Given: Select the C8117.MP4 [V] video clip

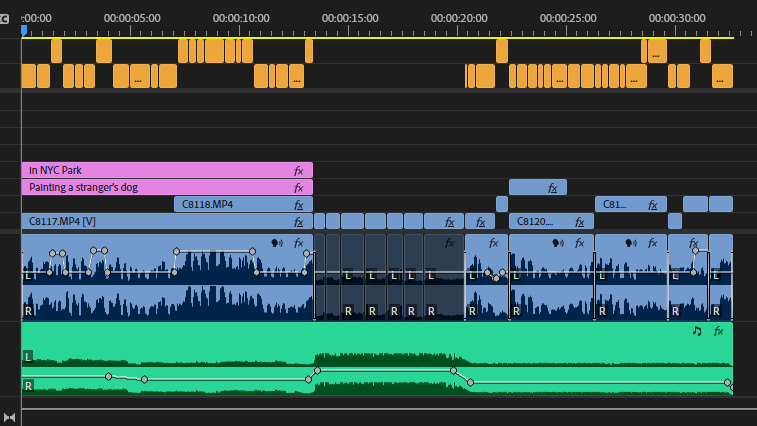Looking at the screenshot, I should tap(167, 222).
